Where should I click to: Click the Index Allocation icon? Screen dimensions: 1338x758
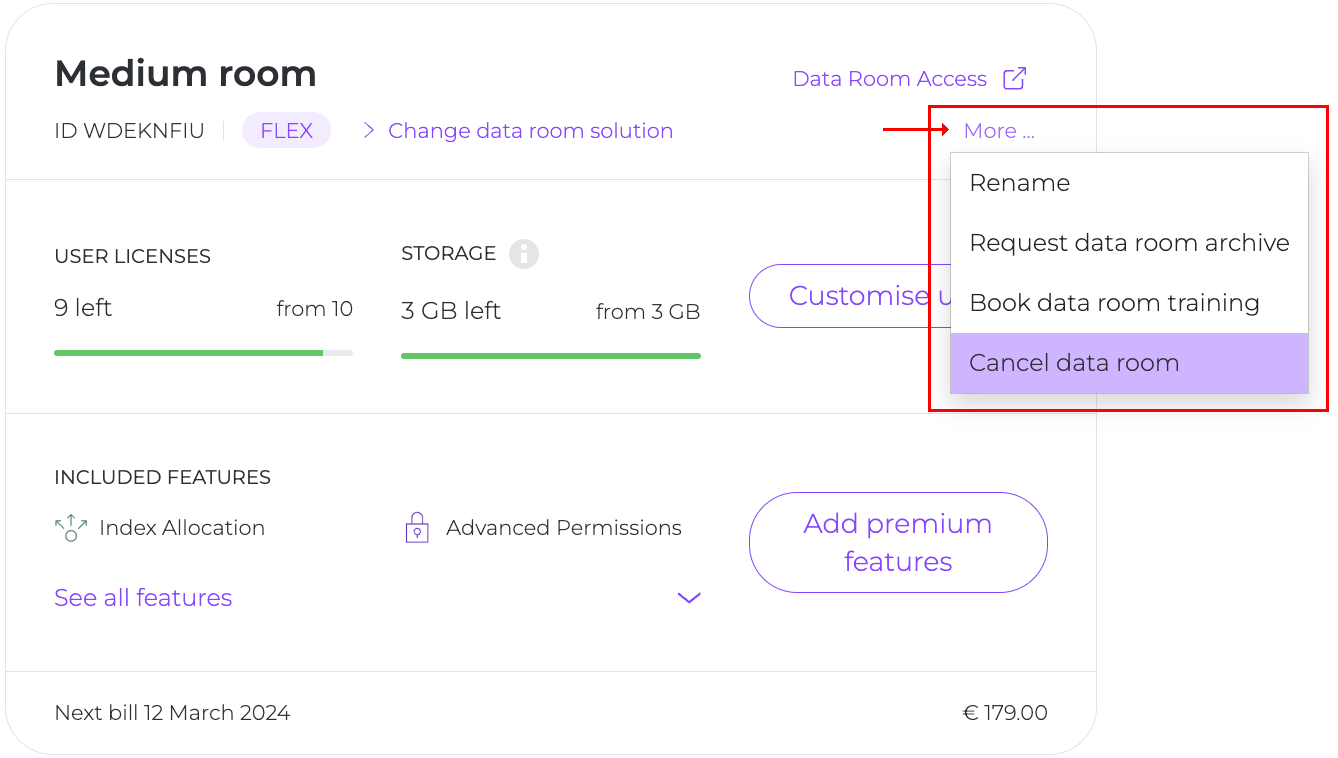(71, 528)
